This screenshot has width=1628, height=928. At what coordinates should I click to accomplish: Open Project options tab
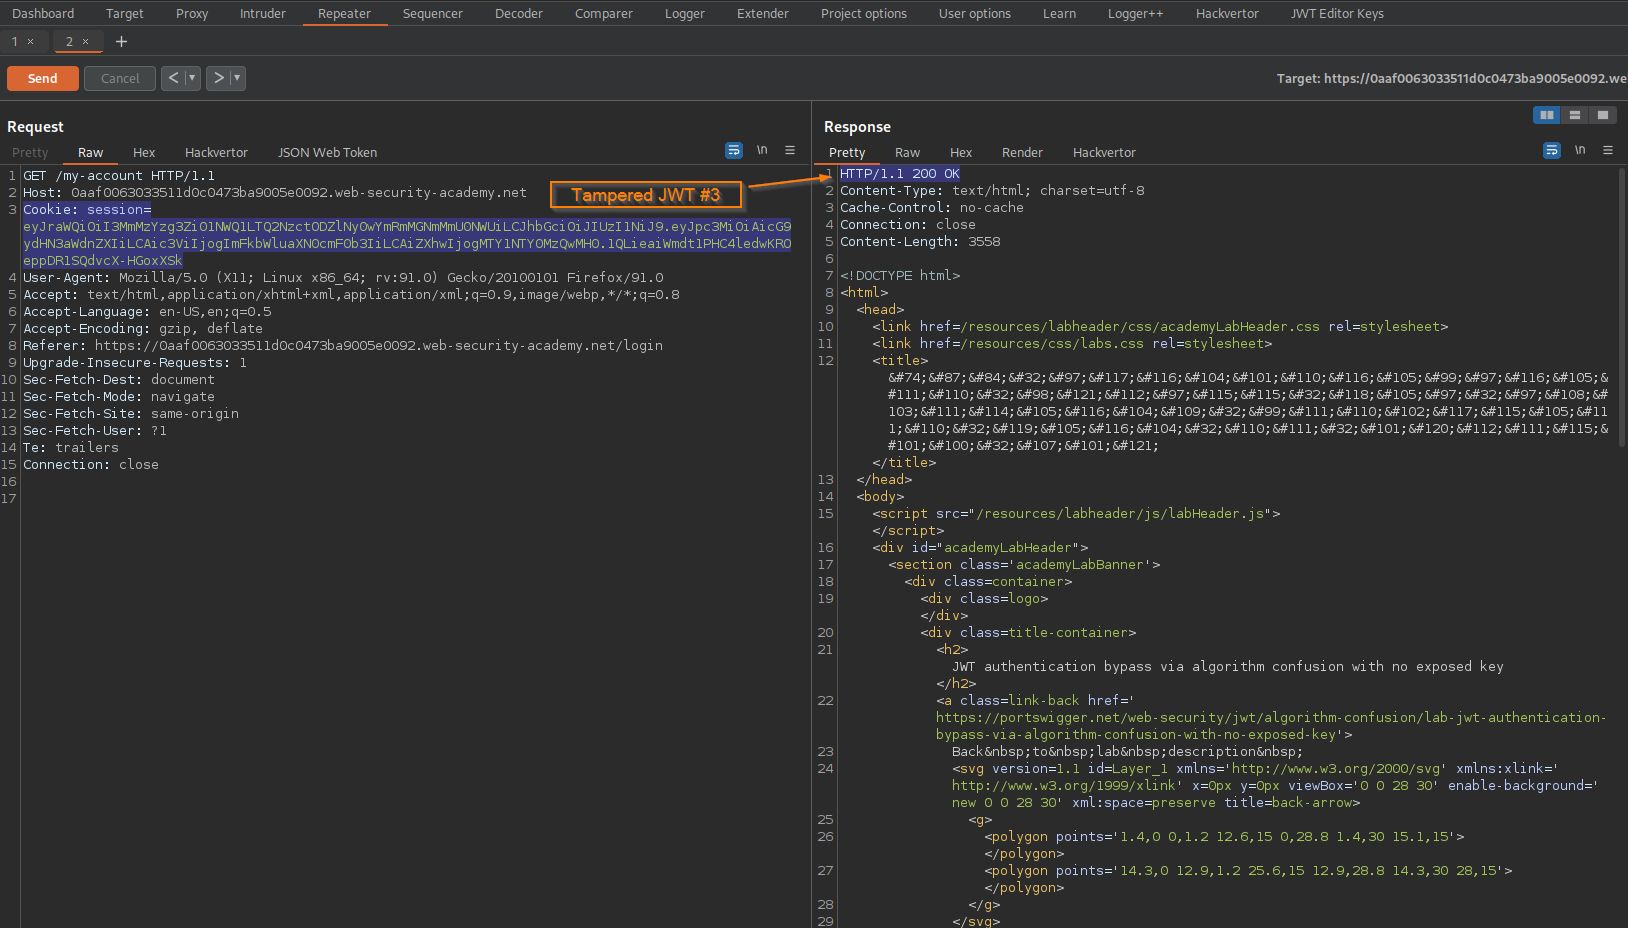pos(864,13)
